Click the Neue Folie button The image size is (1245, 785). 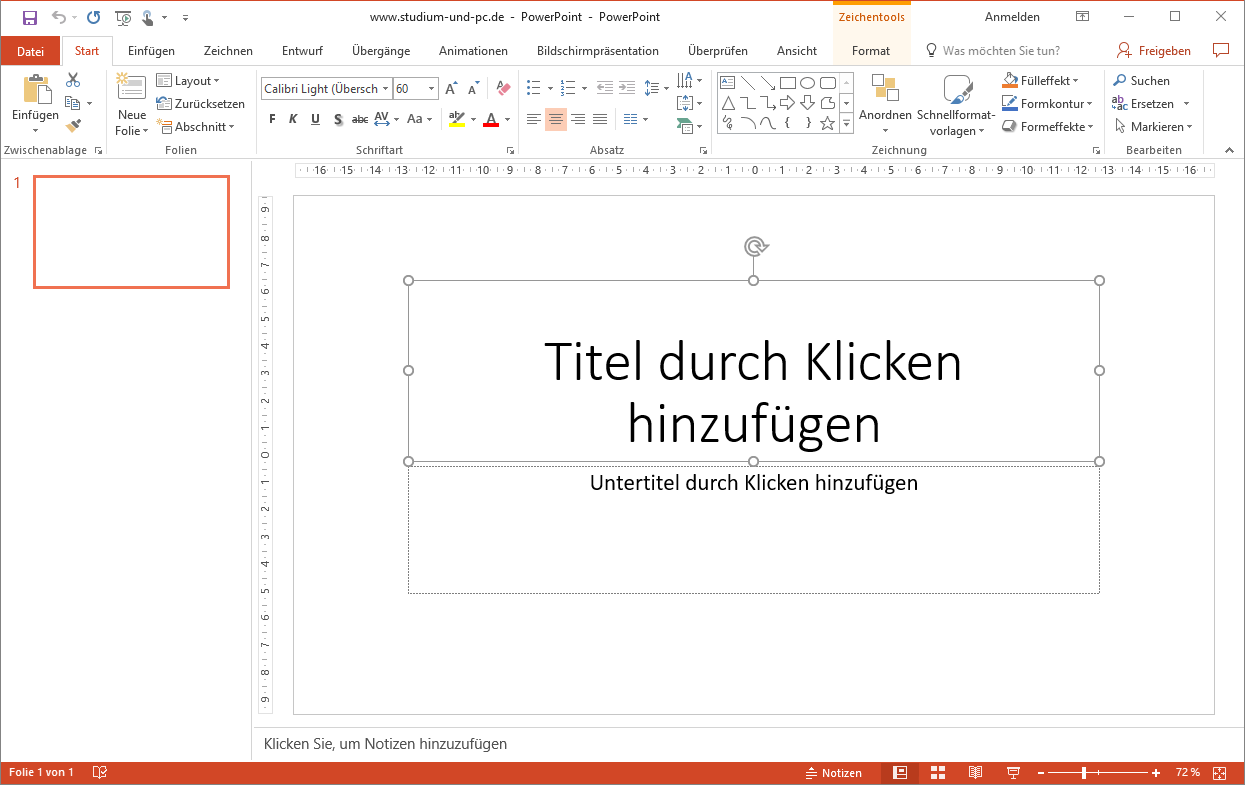(132, 104)
